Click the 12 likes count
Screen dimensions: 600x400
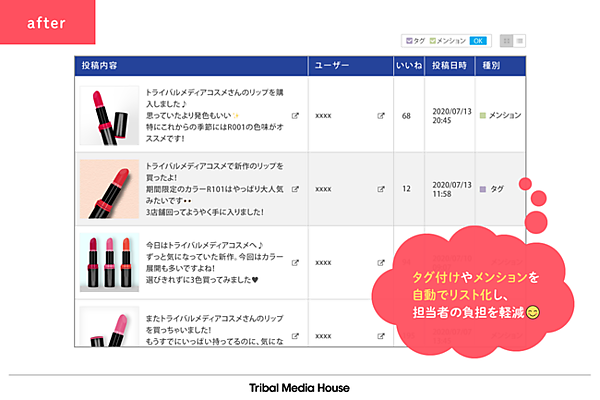coord(406,189)
